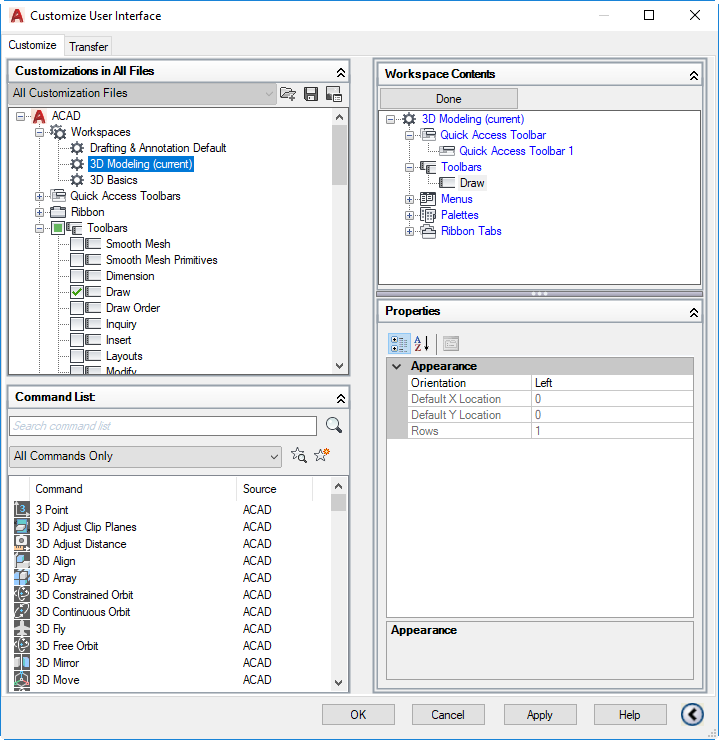Toggle the green Toolbars parent checkbox
Viewport: 719px width, 740px height.
(58, 228)
